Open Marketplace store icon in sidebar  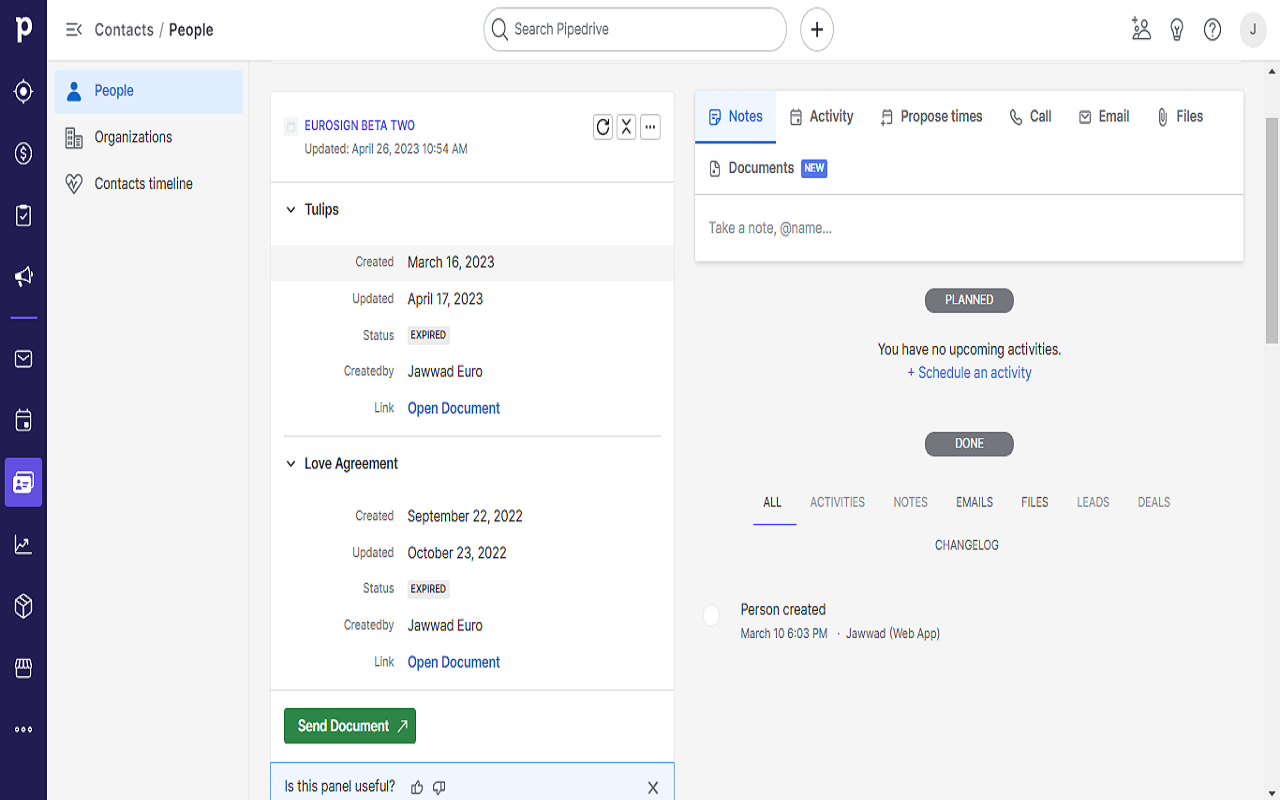[23, 667]
